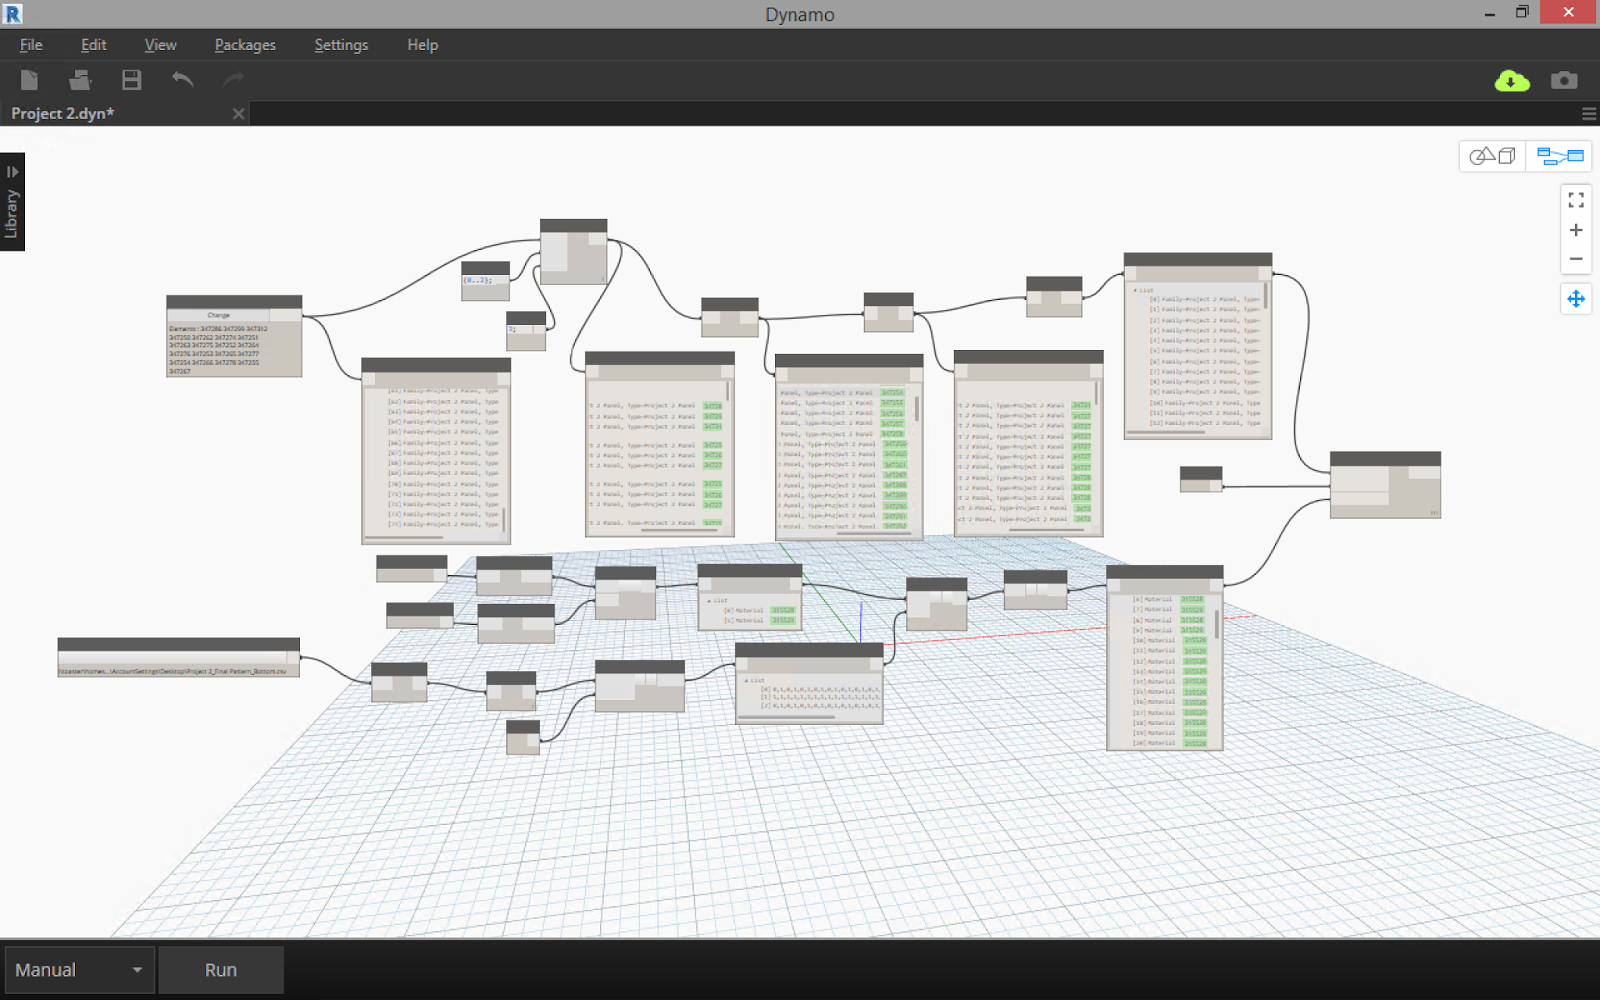Open the Manual run mode dropdown
The image size is (1600, 1000).
click(79, 970)
